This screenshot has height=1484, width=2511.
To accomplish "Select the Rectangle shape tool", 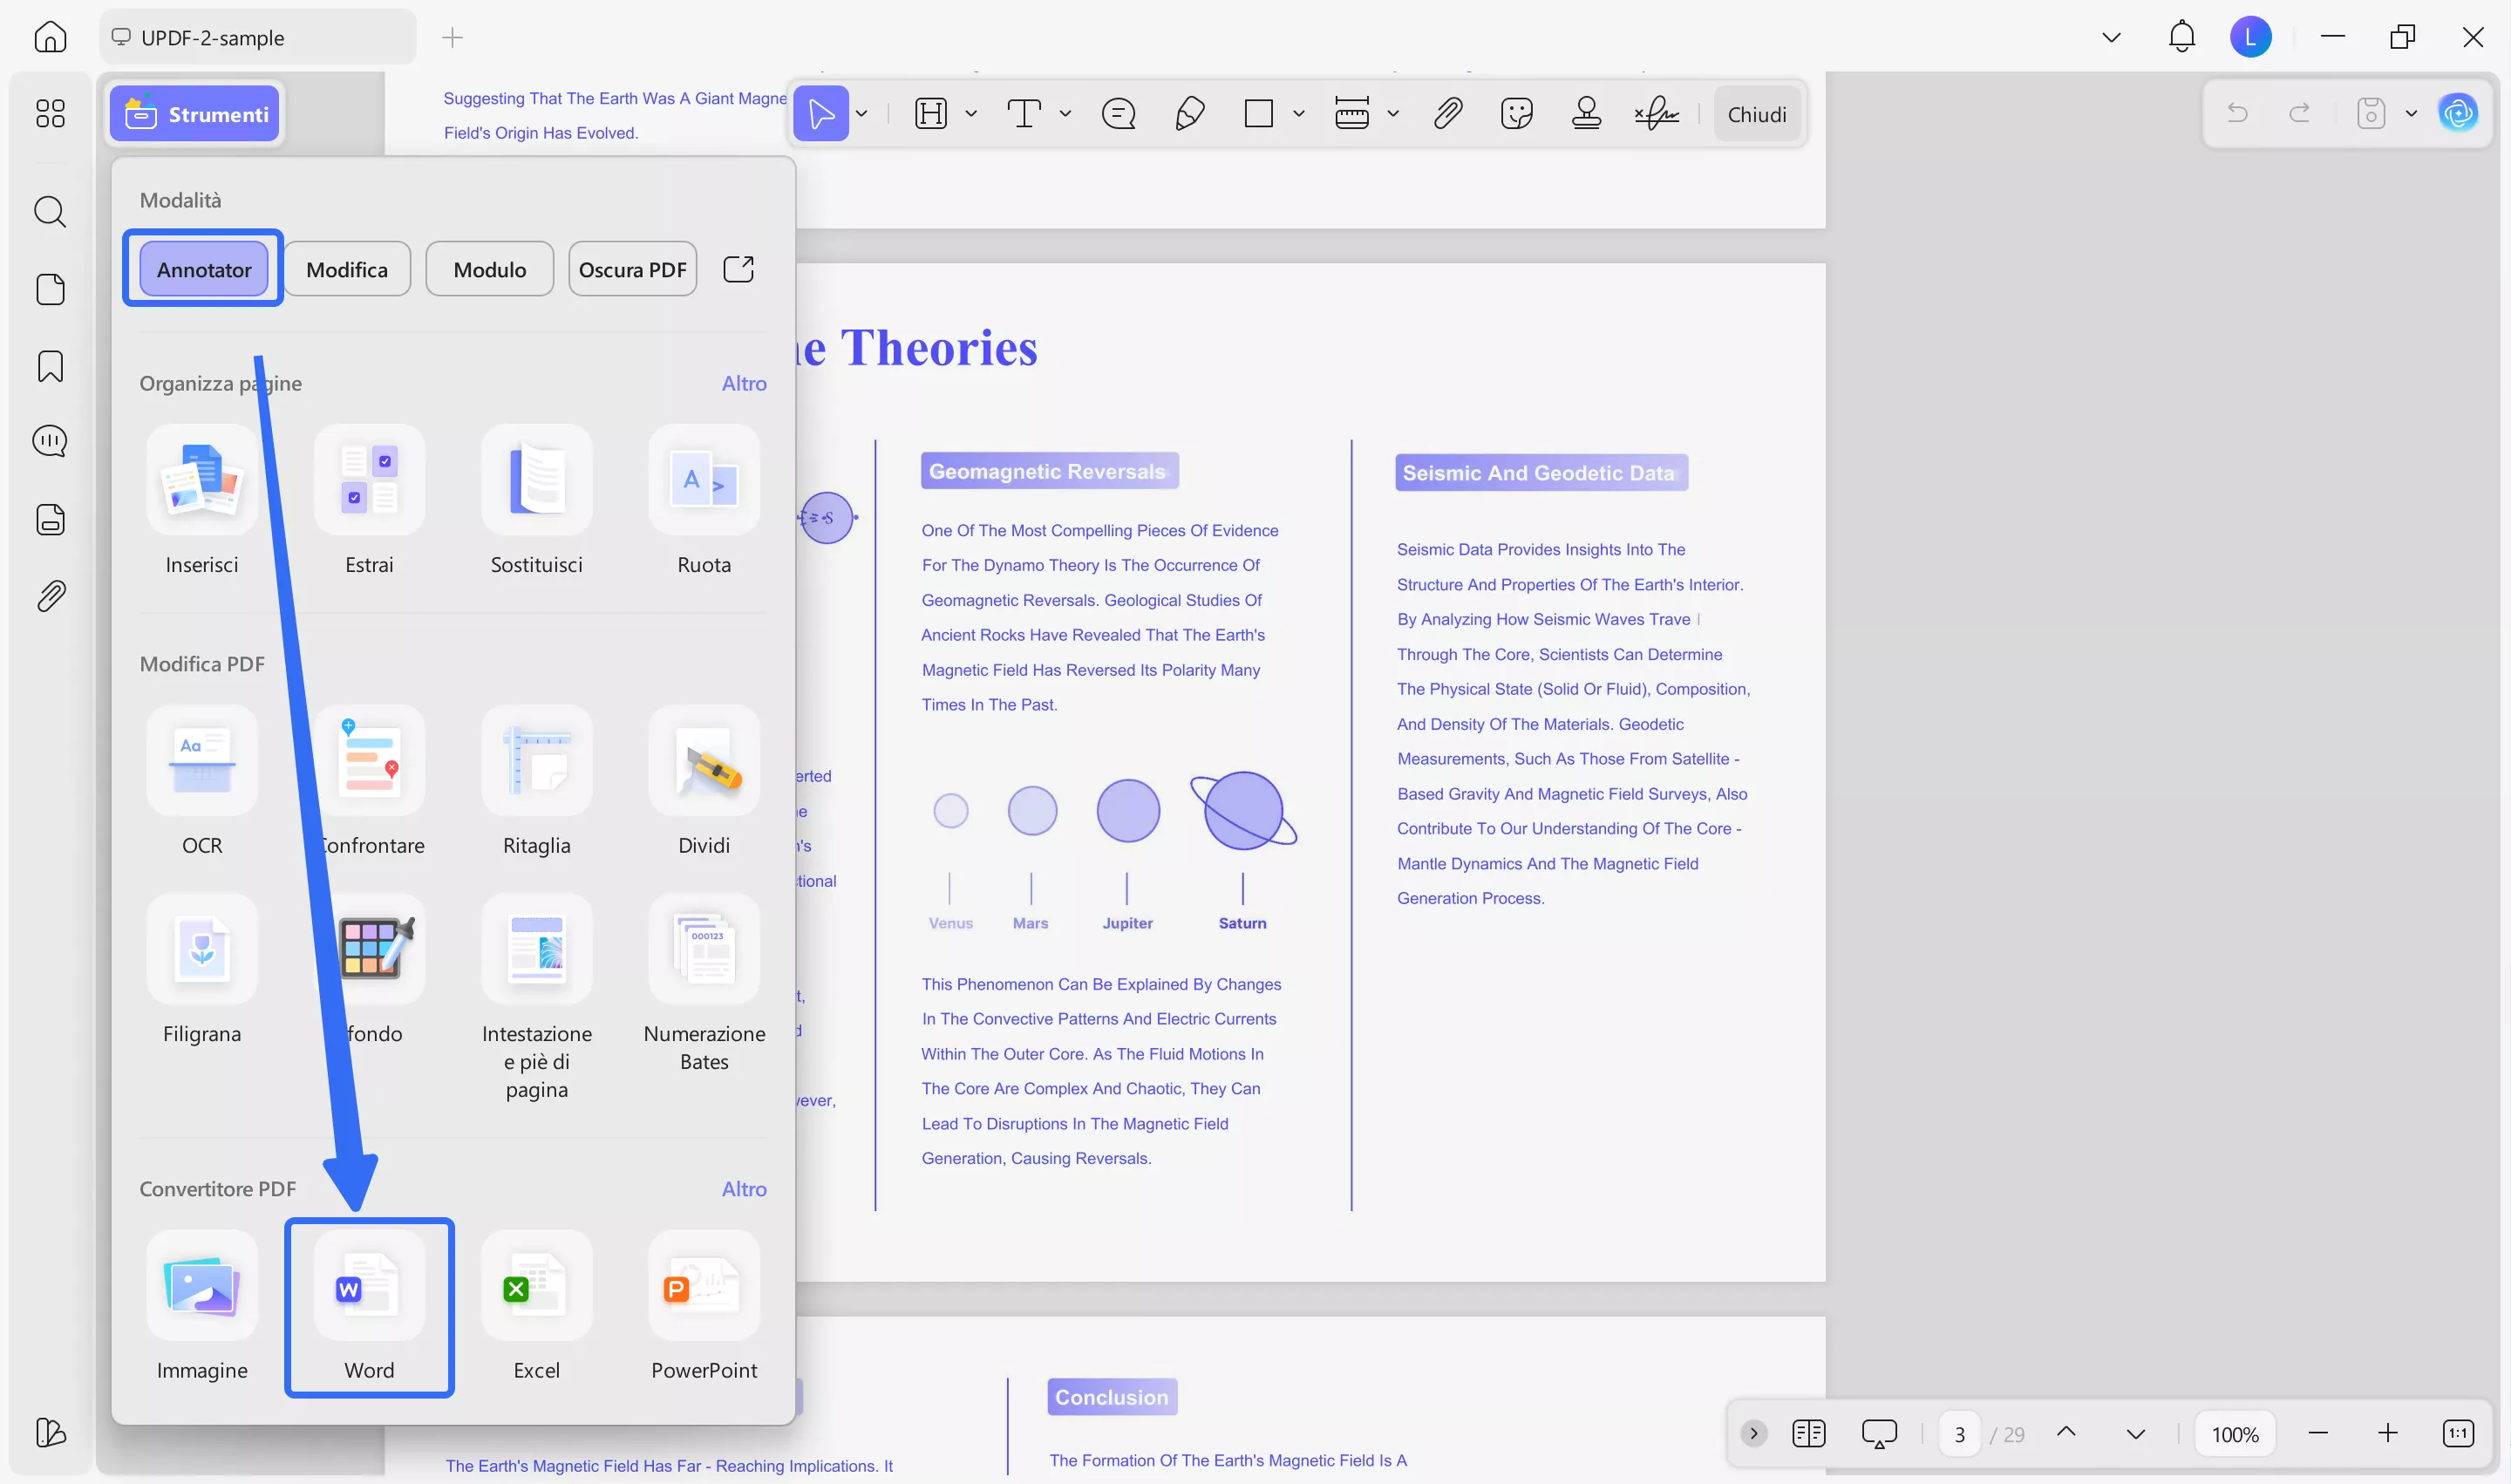I will (x=1258, y=113).
